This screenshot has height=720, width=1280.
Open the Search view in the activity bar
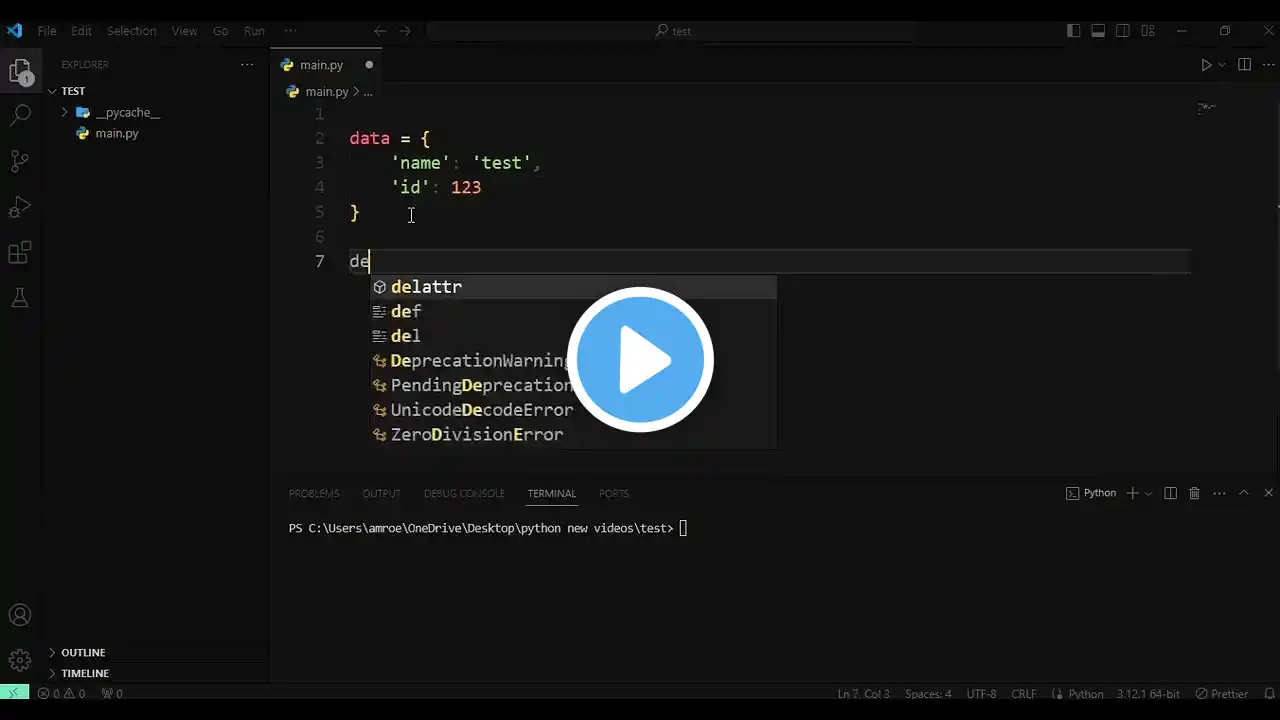pos(20,116)
